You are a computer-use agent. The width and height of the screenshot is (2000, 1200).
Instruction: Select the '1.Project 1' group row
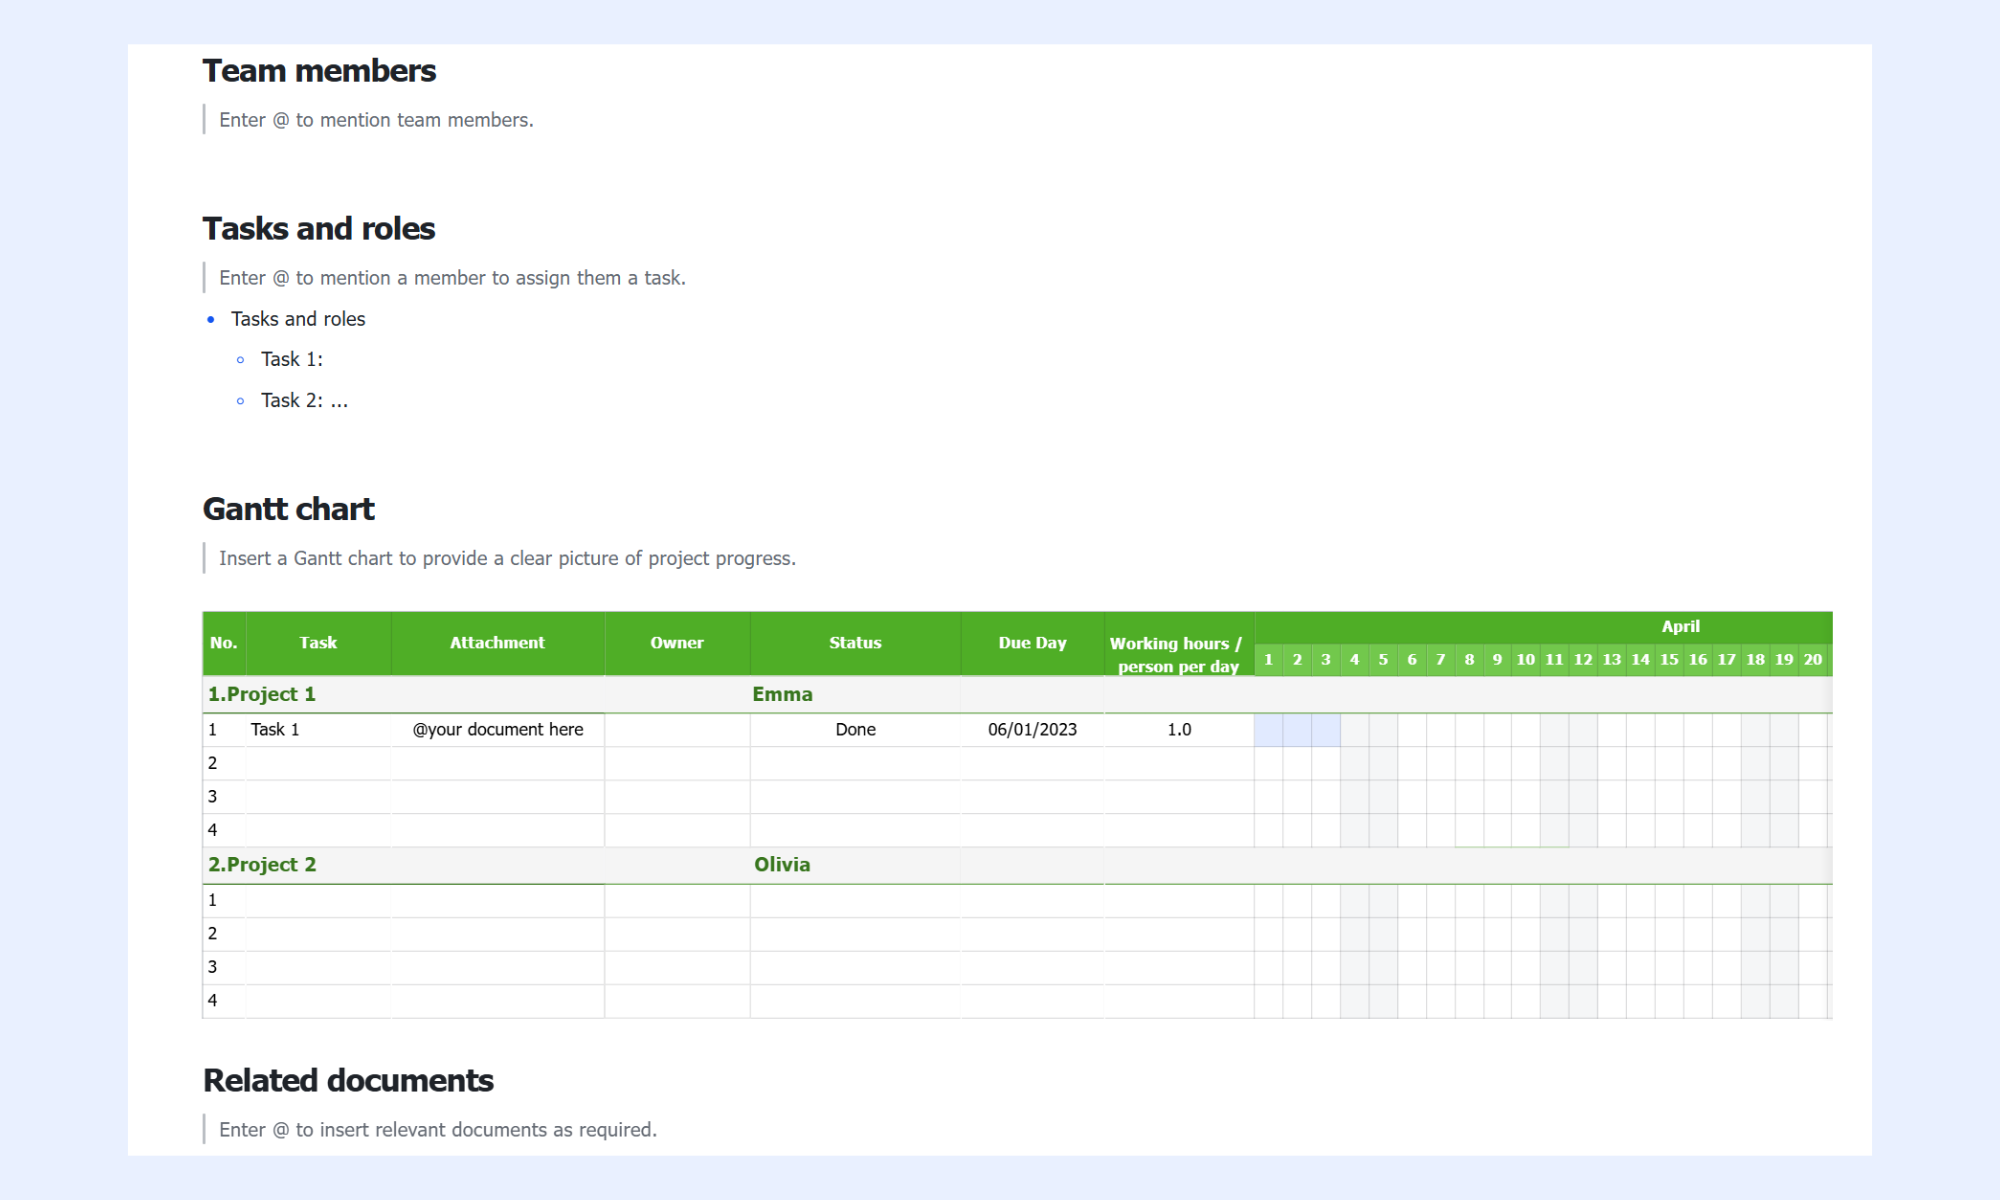pyautogui.click(x=1017, y=694)
